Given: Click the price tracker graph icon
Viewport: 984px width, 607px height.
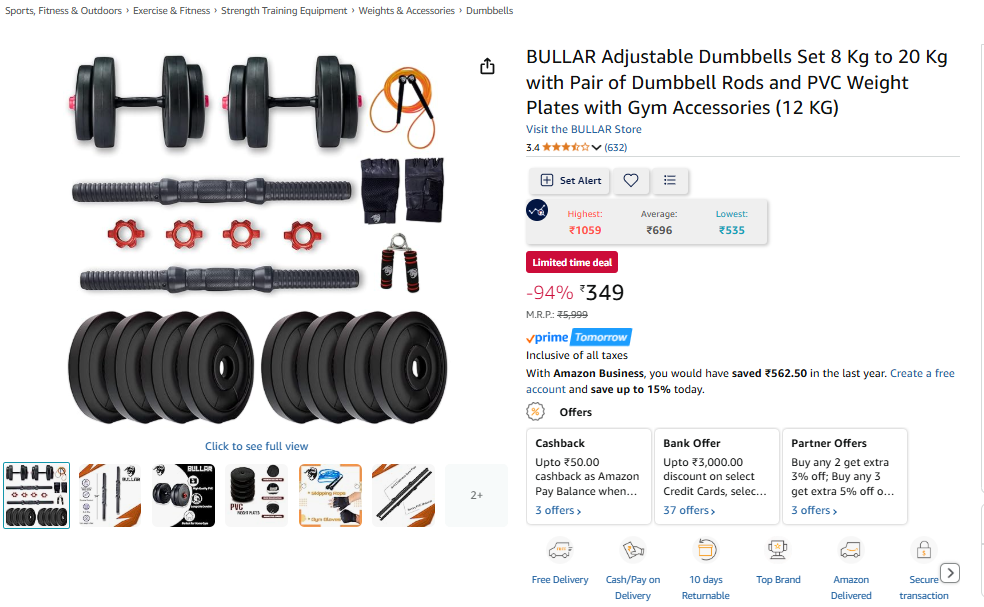Looking at the screenshot, I should [x=537, y=210].
